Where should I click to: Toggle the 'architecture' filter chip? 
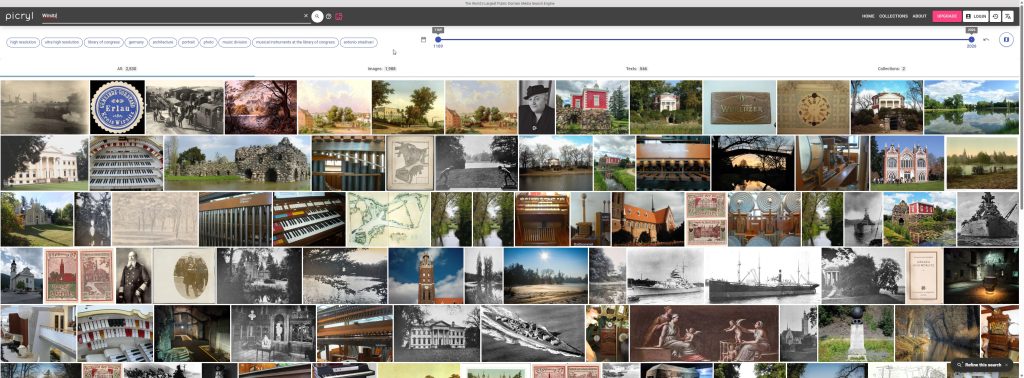[x=162, y=42]
